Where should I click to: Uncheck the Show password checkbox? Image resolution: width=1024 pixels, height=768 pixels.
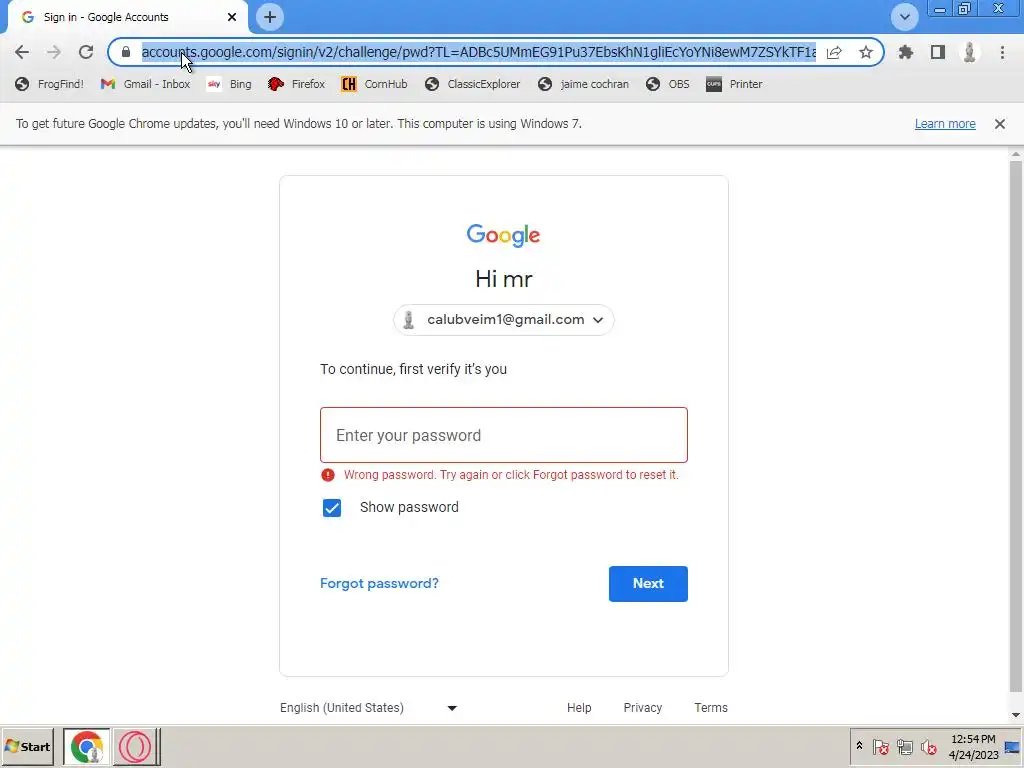click(x=332, y=507)
